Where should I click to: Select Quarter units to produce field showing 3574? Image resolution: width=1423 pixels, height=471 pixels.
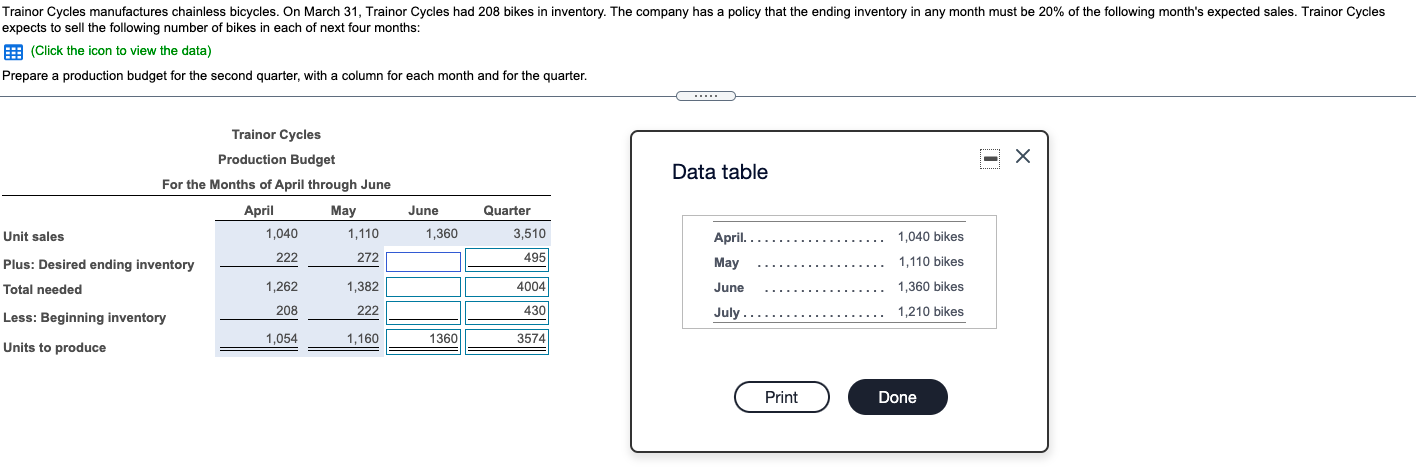point(507,341)
